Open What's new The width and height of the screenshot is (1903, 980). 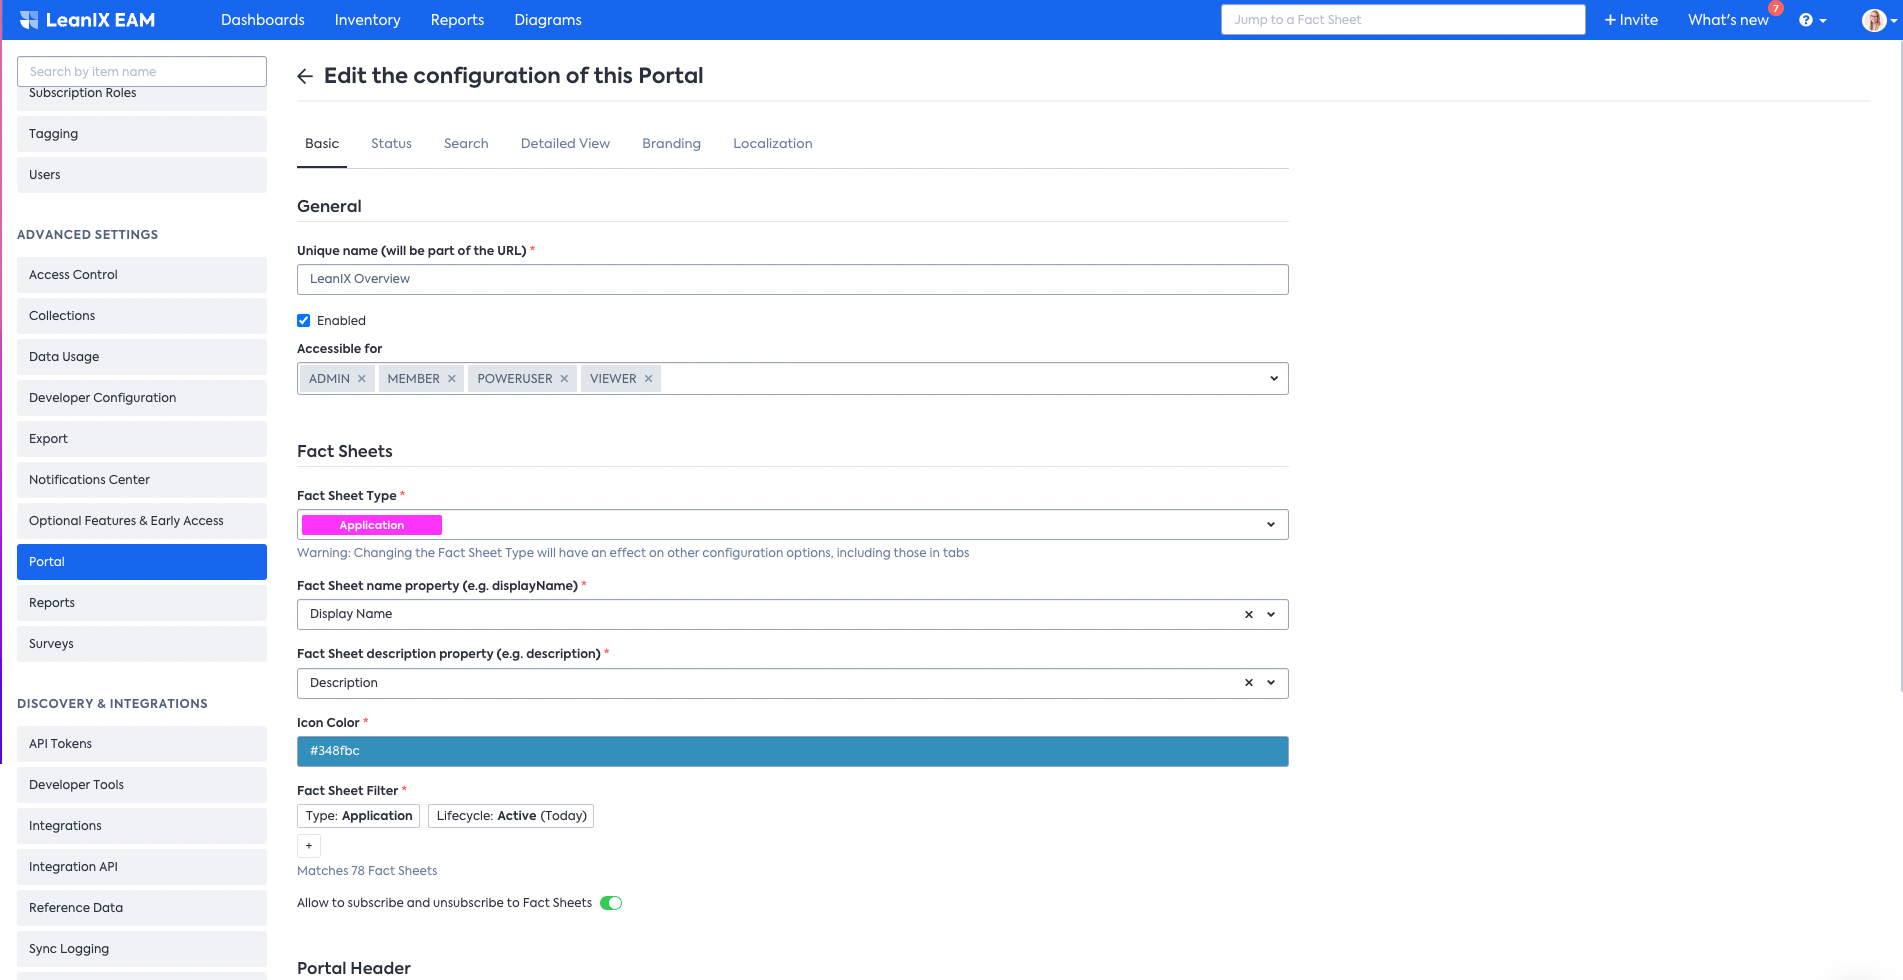click(1728, 20)
